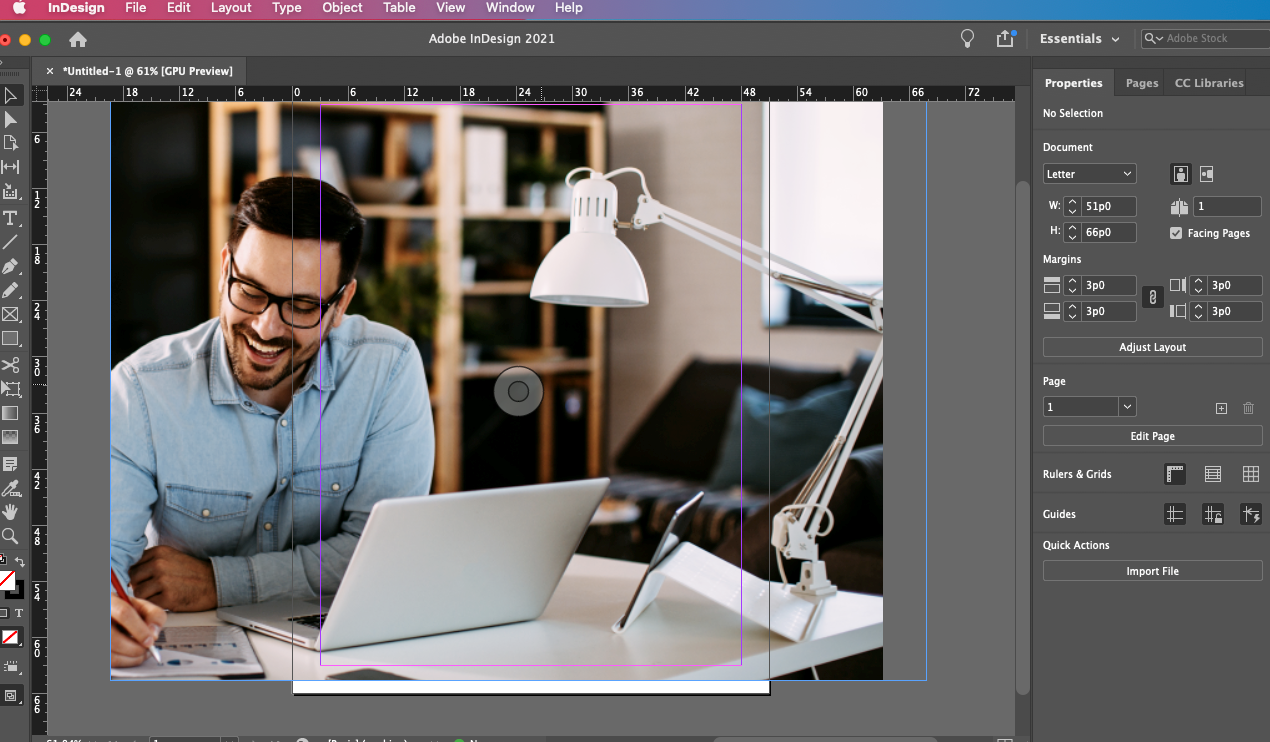Open the Letter page size dropdown

click(x=1089, y=174)
